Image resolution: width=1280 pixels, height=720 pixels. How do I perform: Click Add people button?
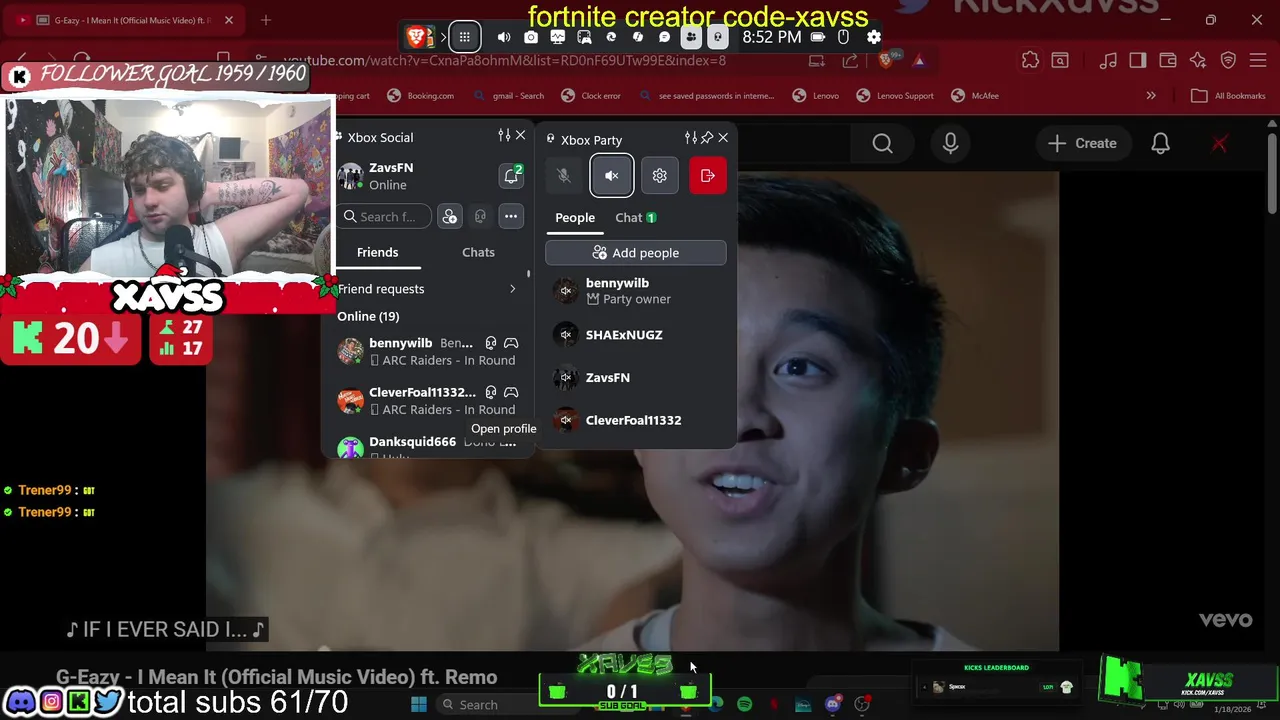[x=636, y=253]
